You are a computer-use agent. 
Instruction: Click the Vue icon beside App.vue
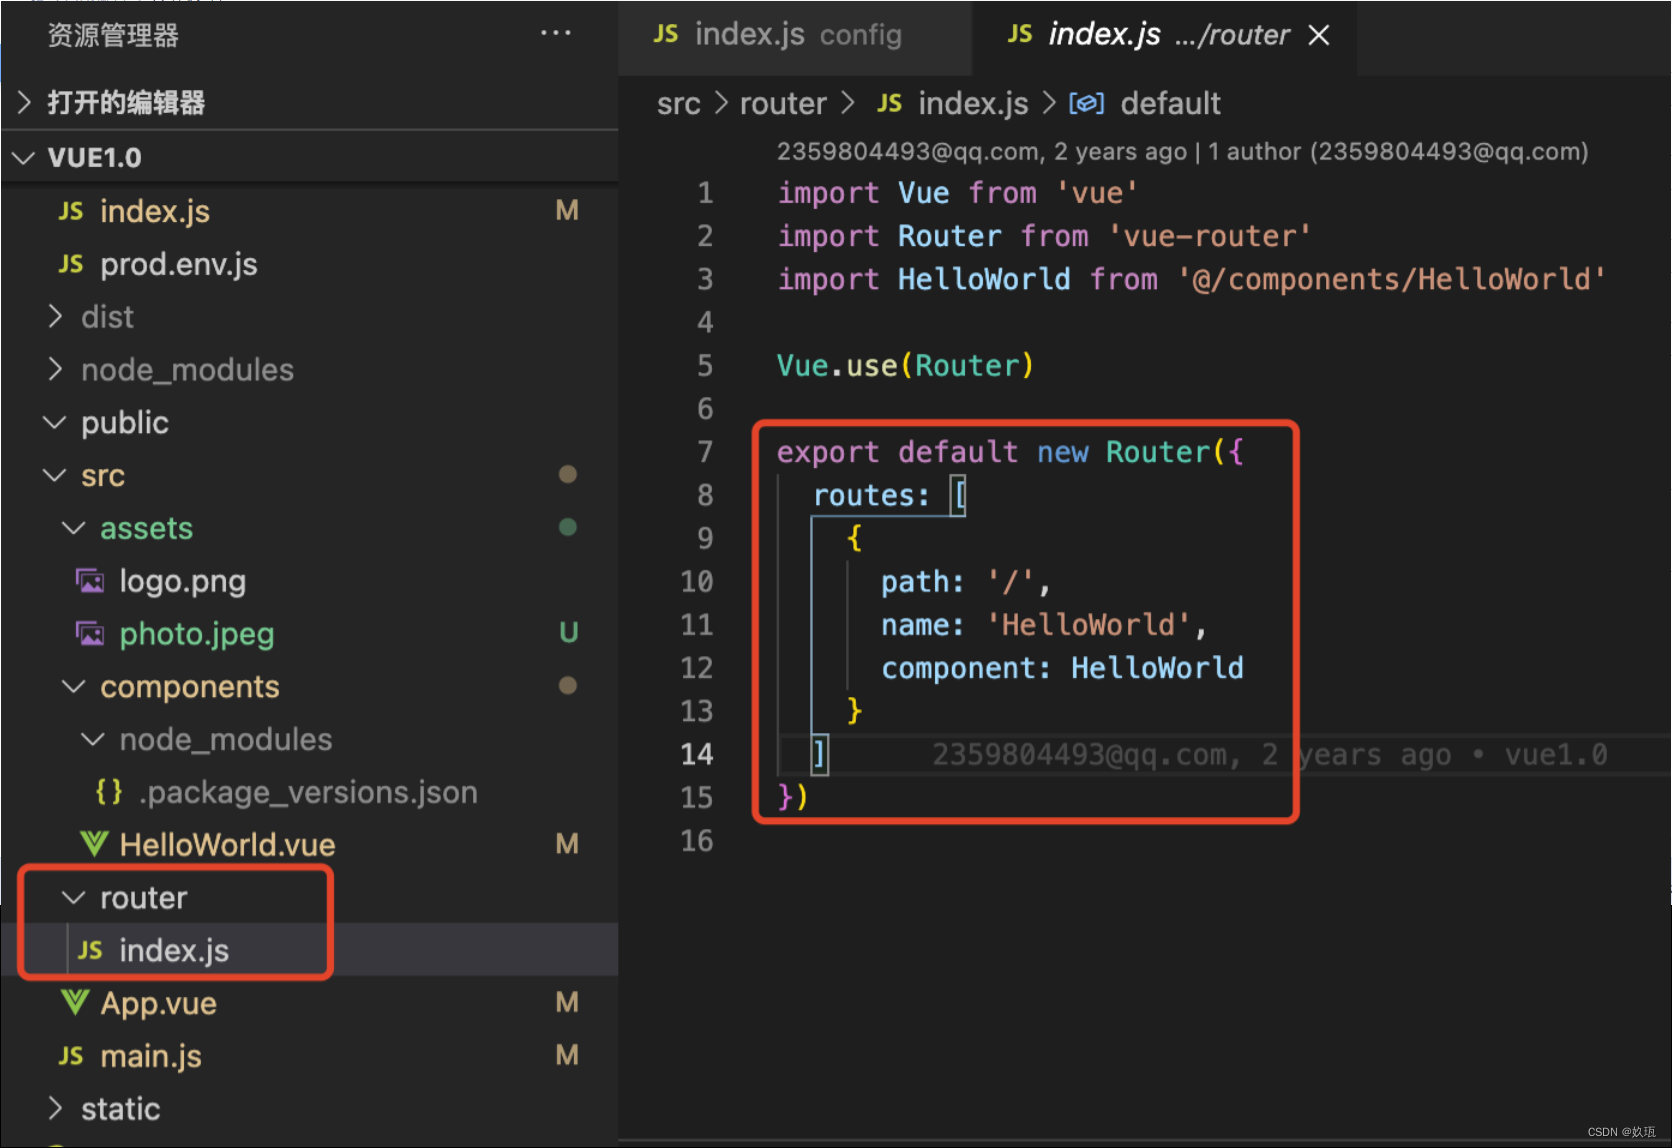[x=75, y=1002]
